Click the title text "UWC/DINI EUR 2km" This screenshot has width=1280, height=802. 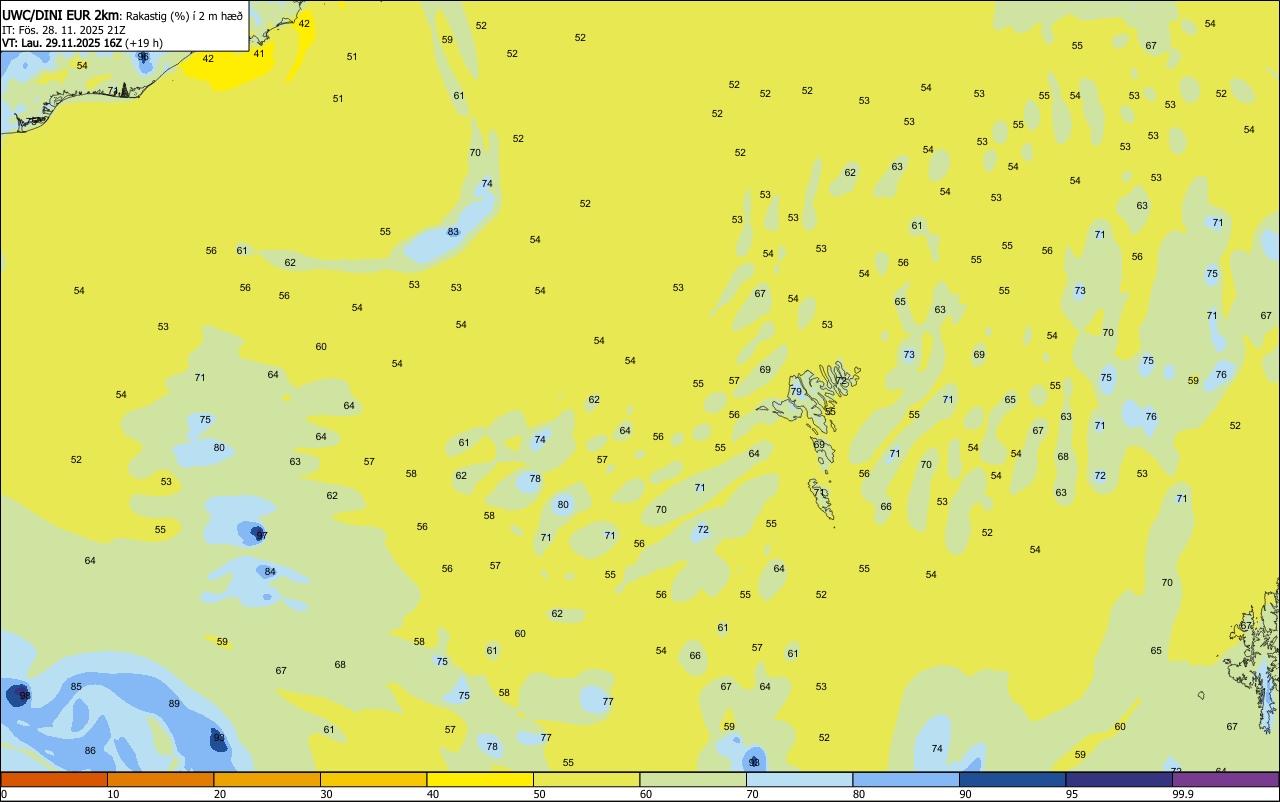60,14
